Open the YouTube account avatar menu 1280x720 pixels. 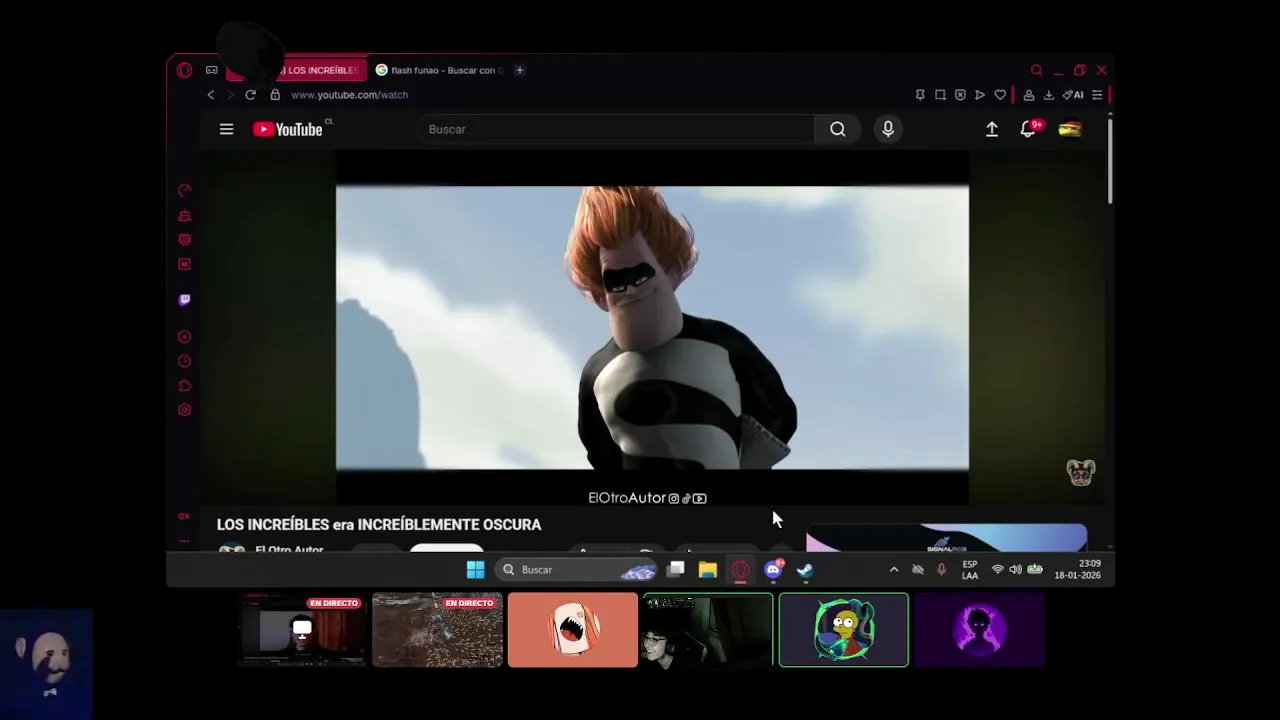(x=1070, y=129)
